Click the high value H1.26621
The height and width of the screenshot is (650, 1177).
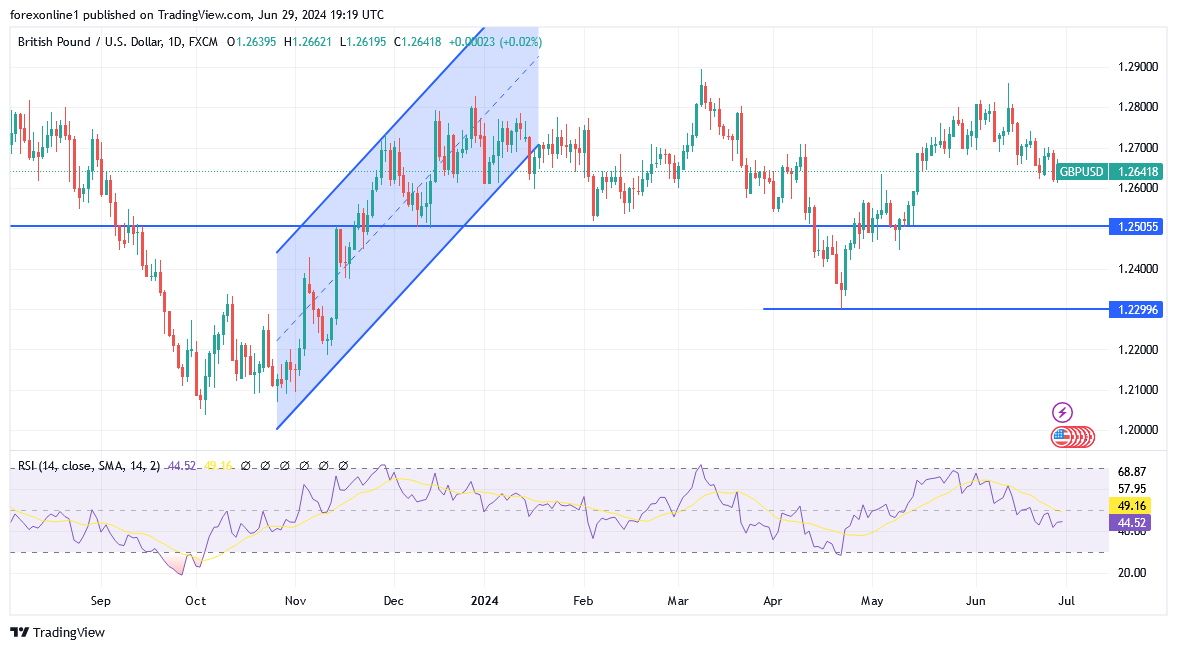308,42
